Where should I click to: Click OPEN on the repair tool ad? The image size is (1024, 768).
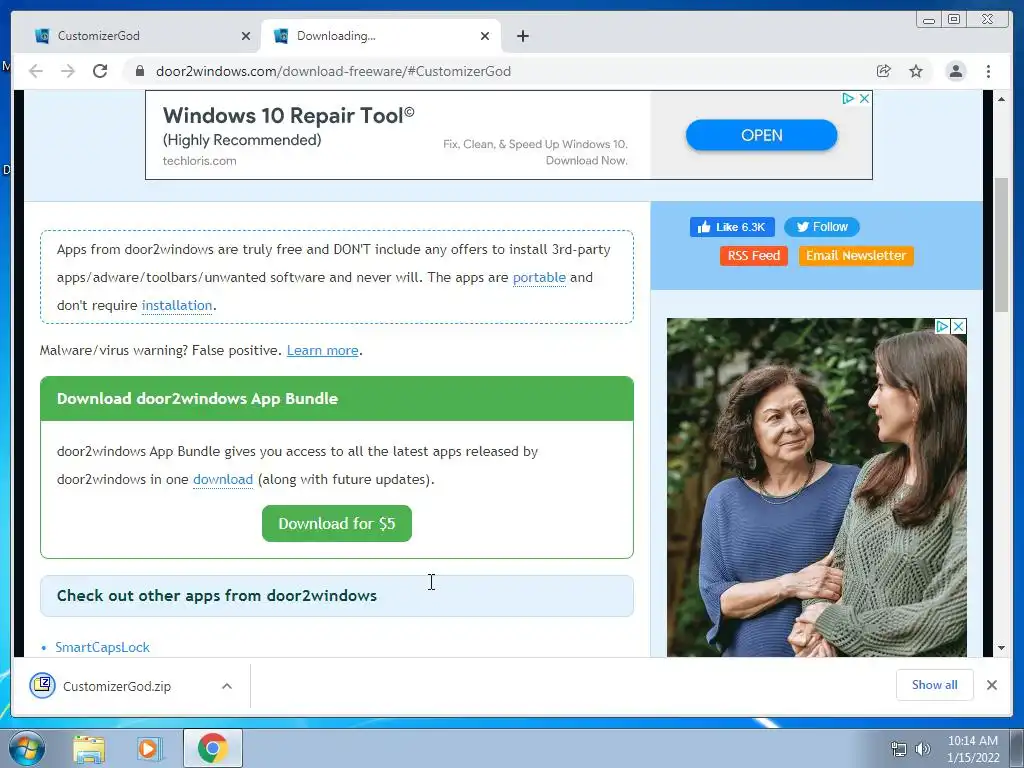pyautogui.click(x=761, y=135)
